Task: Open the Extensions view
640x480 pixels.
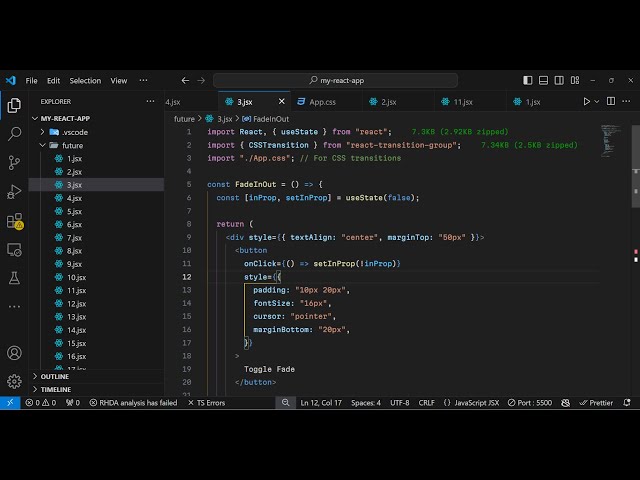Action: click(14, 220)
